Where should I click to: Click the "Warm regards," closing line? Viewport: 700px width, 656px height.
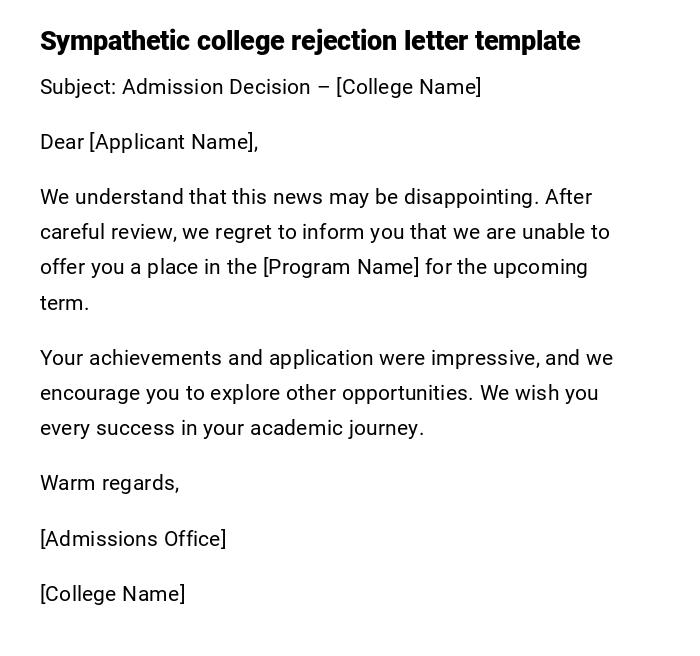coord(110,483)
